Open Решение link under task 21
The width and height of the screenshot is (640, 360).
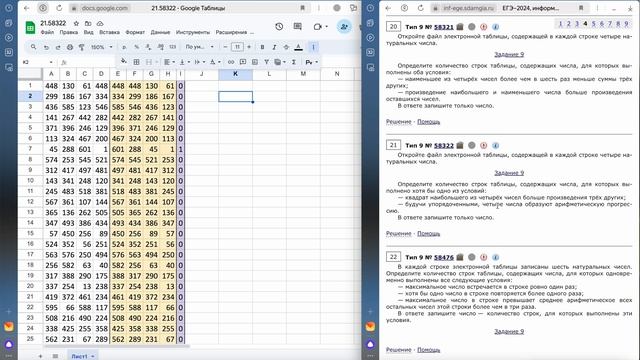coord(399,233)
